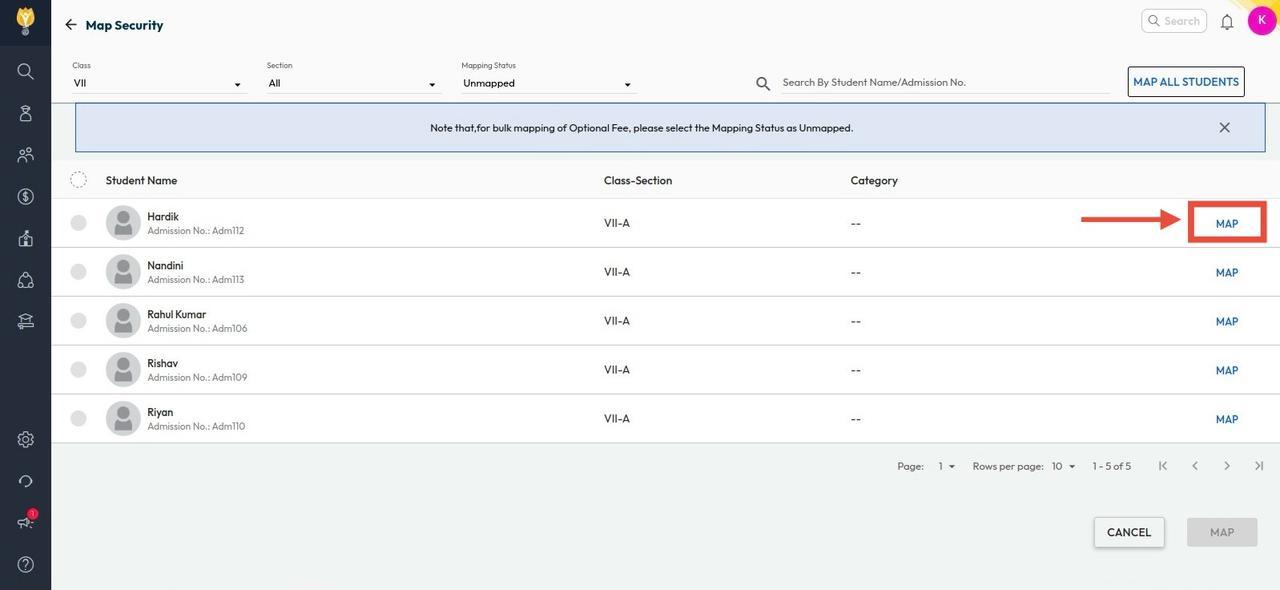Click the Search By Student Name field
The height and width of the screenshot is (590, 1280).
[944, 83]
